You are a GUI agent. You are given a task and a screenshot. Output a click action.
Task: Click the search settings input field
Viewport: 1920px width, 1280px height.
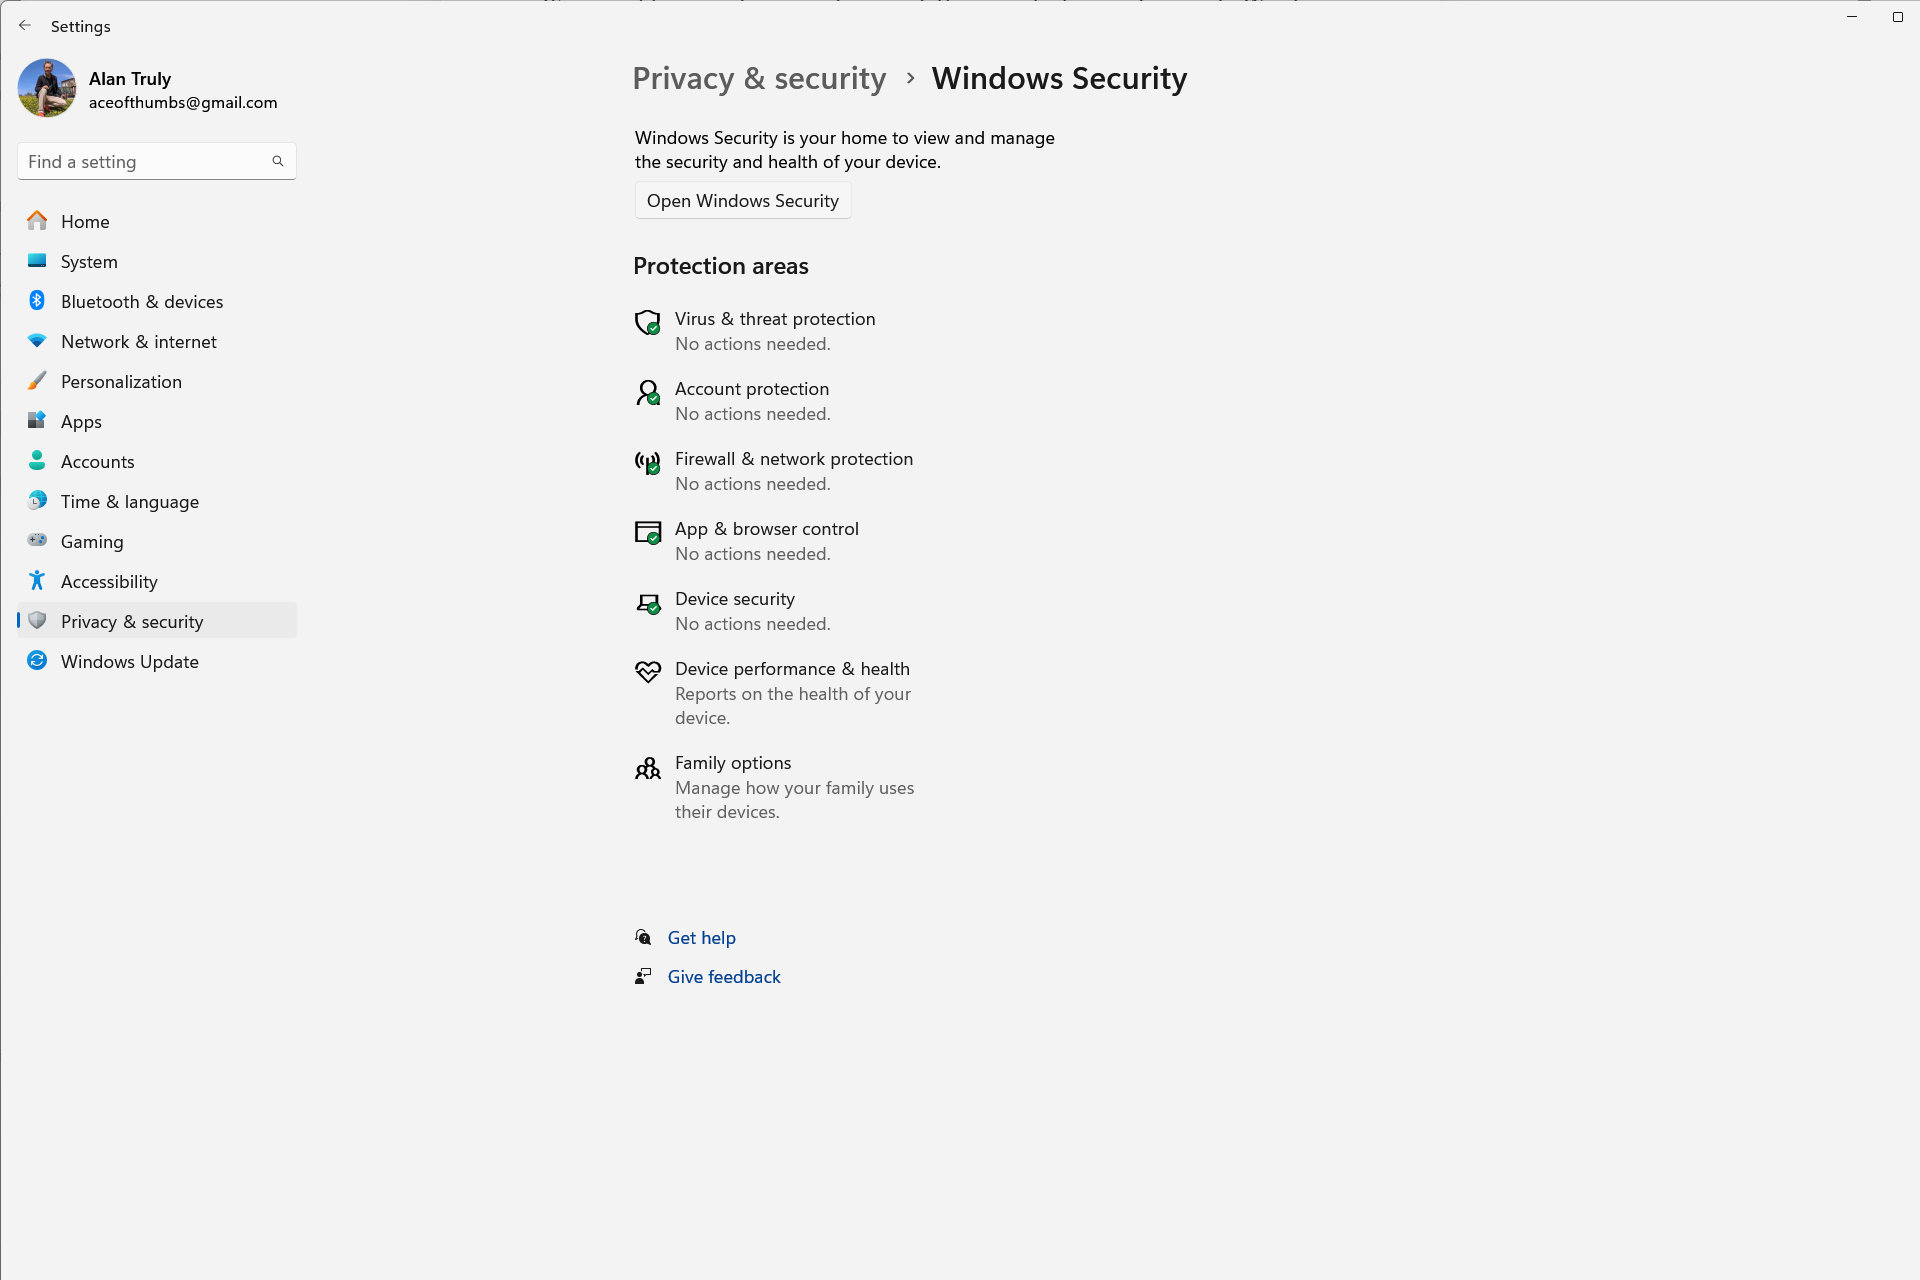[156, 160]
